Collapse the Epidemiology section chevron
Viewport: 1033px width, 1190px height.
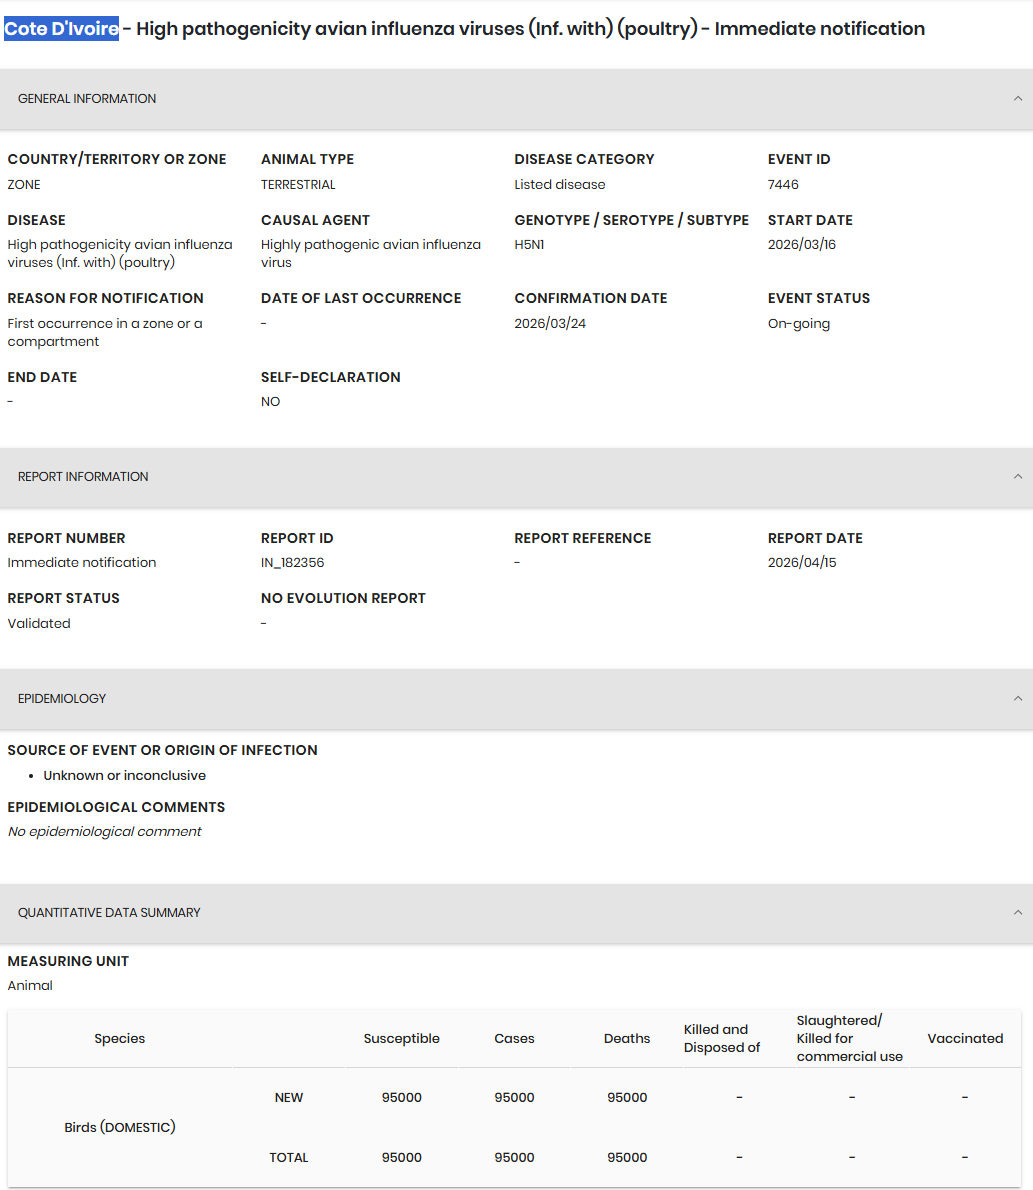1017,698
